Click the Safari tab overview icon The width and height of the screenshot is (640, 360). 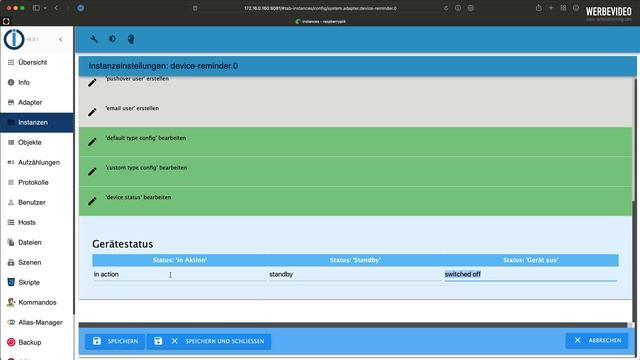[563, 8]
